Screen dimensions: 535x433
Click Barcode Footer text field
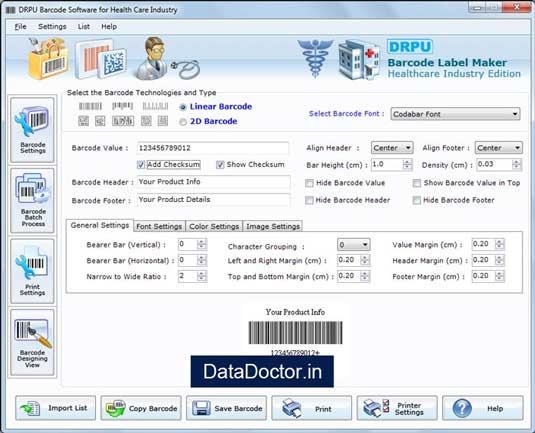[214, 200]
